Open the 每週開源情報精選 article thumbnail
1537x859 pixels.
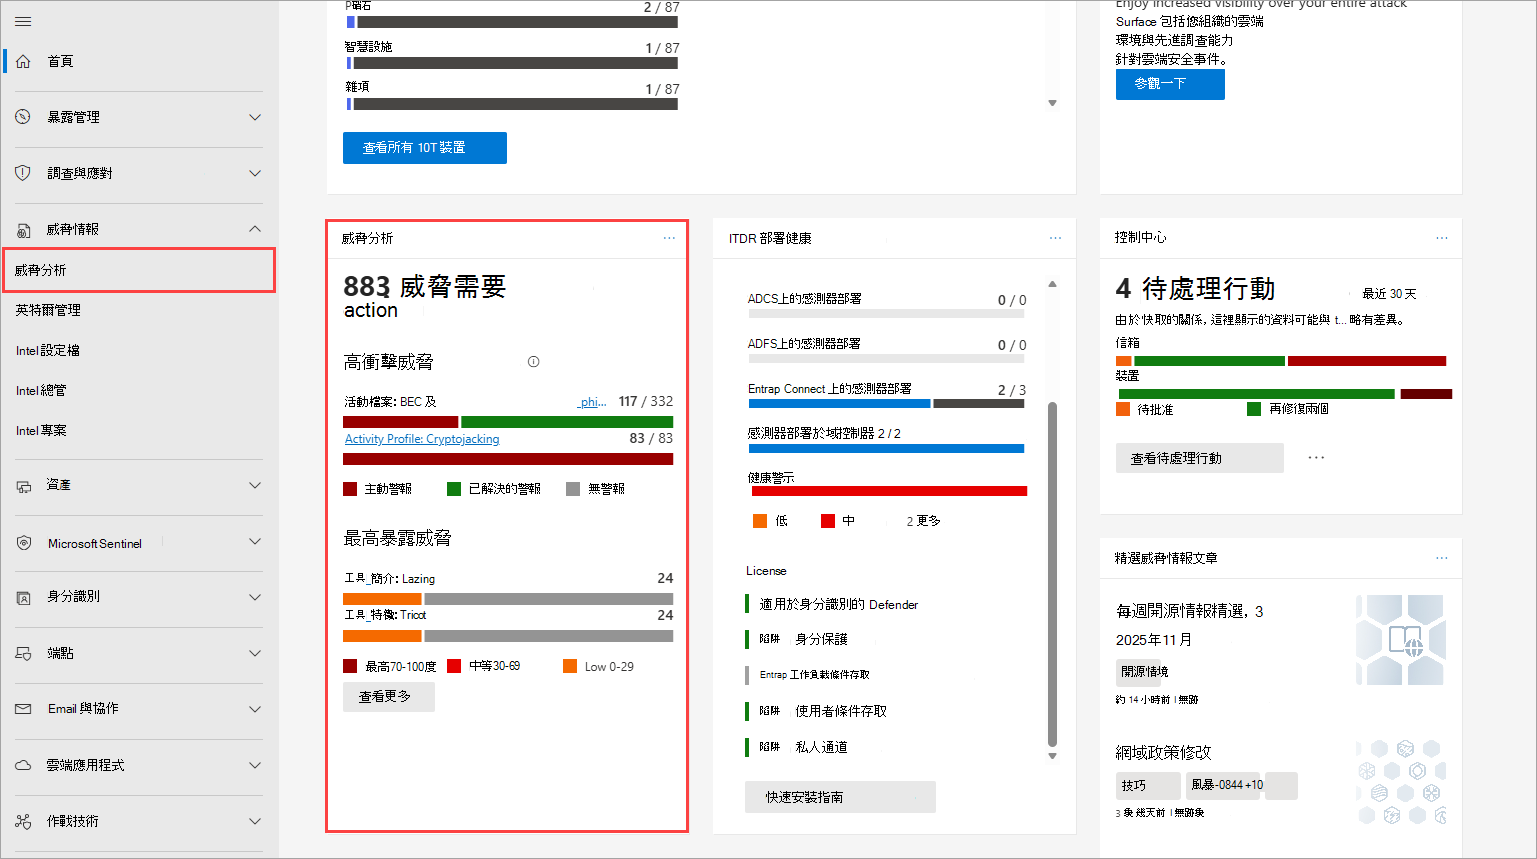1400,640
